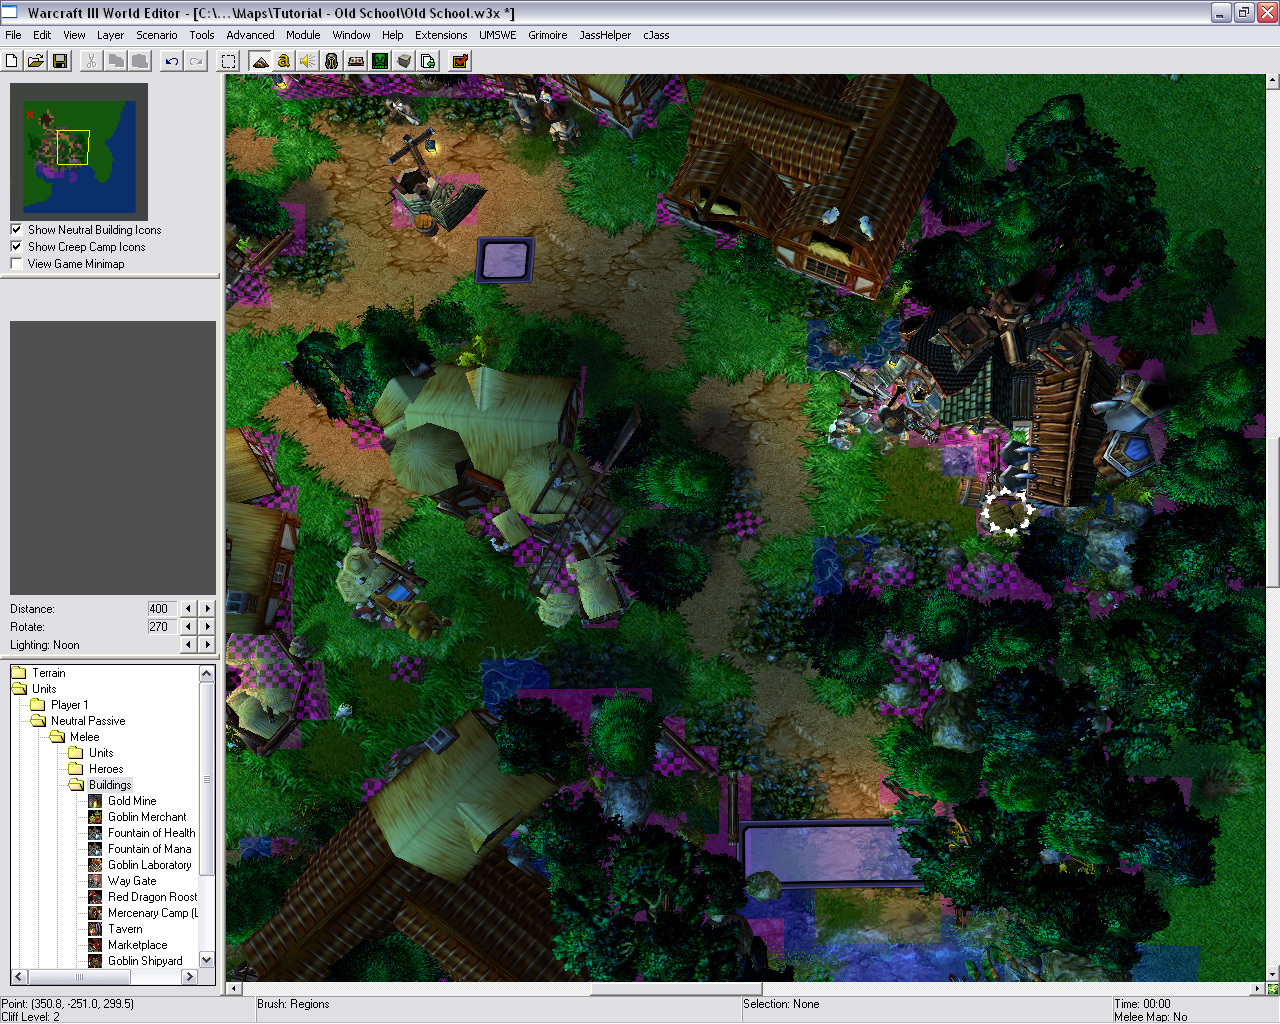Screen dimensions: 1280x1024
Task: Open the JassHelper menu
Action: click(x=605, y=35)
